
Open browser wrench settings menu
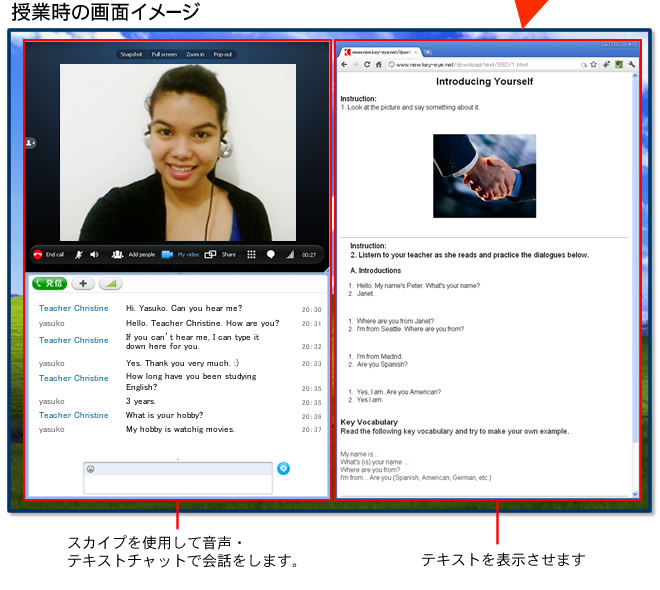(631, 64)
